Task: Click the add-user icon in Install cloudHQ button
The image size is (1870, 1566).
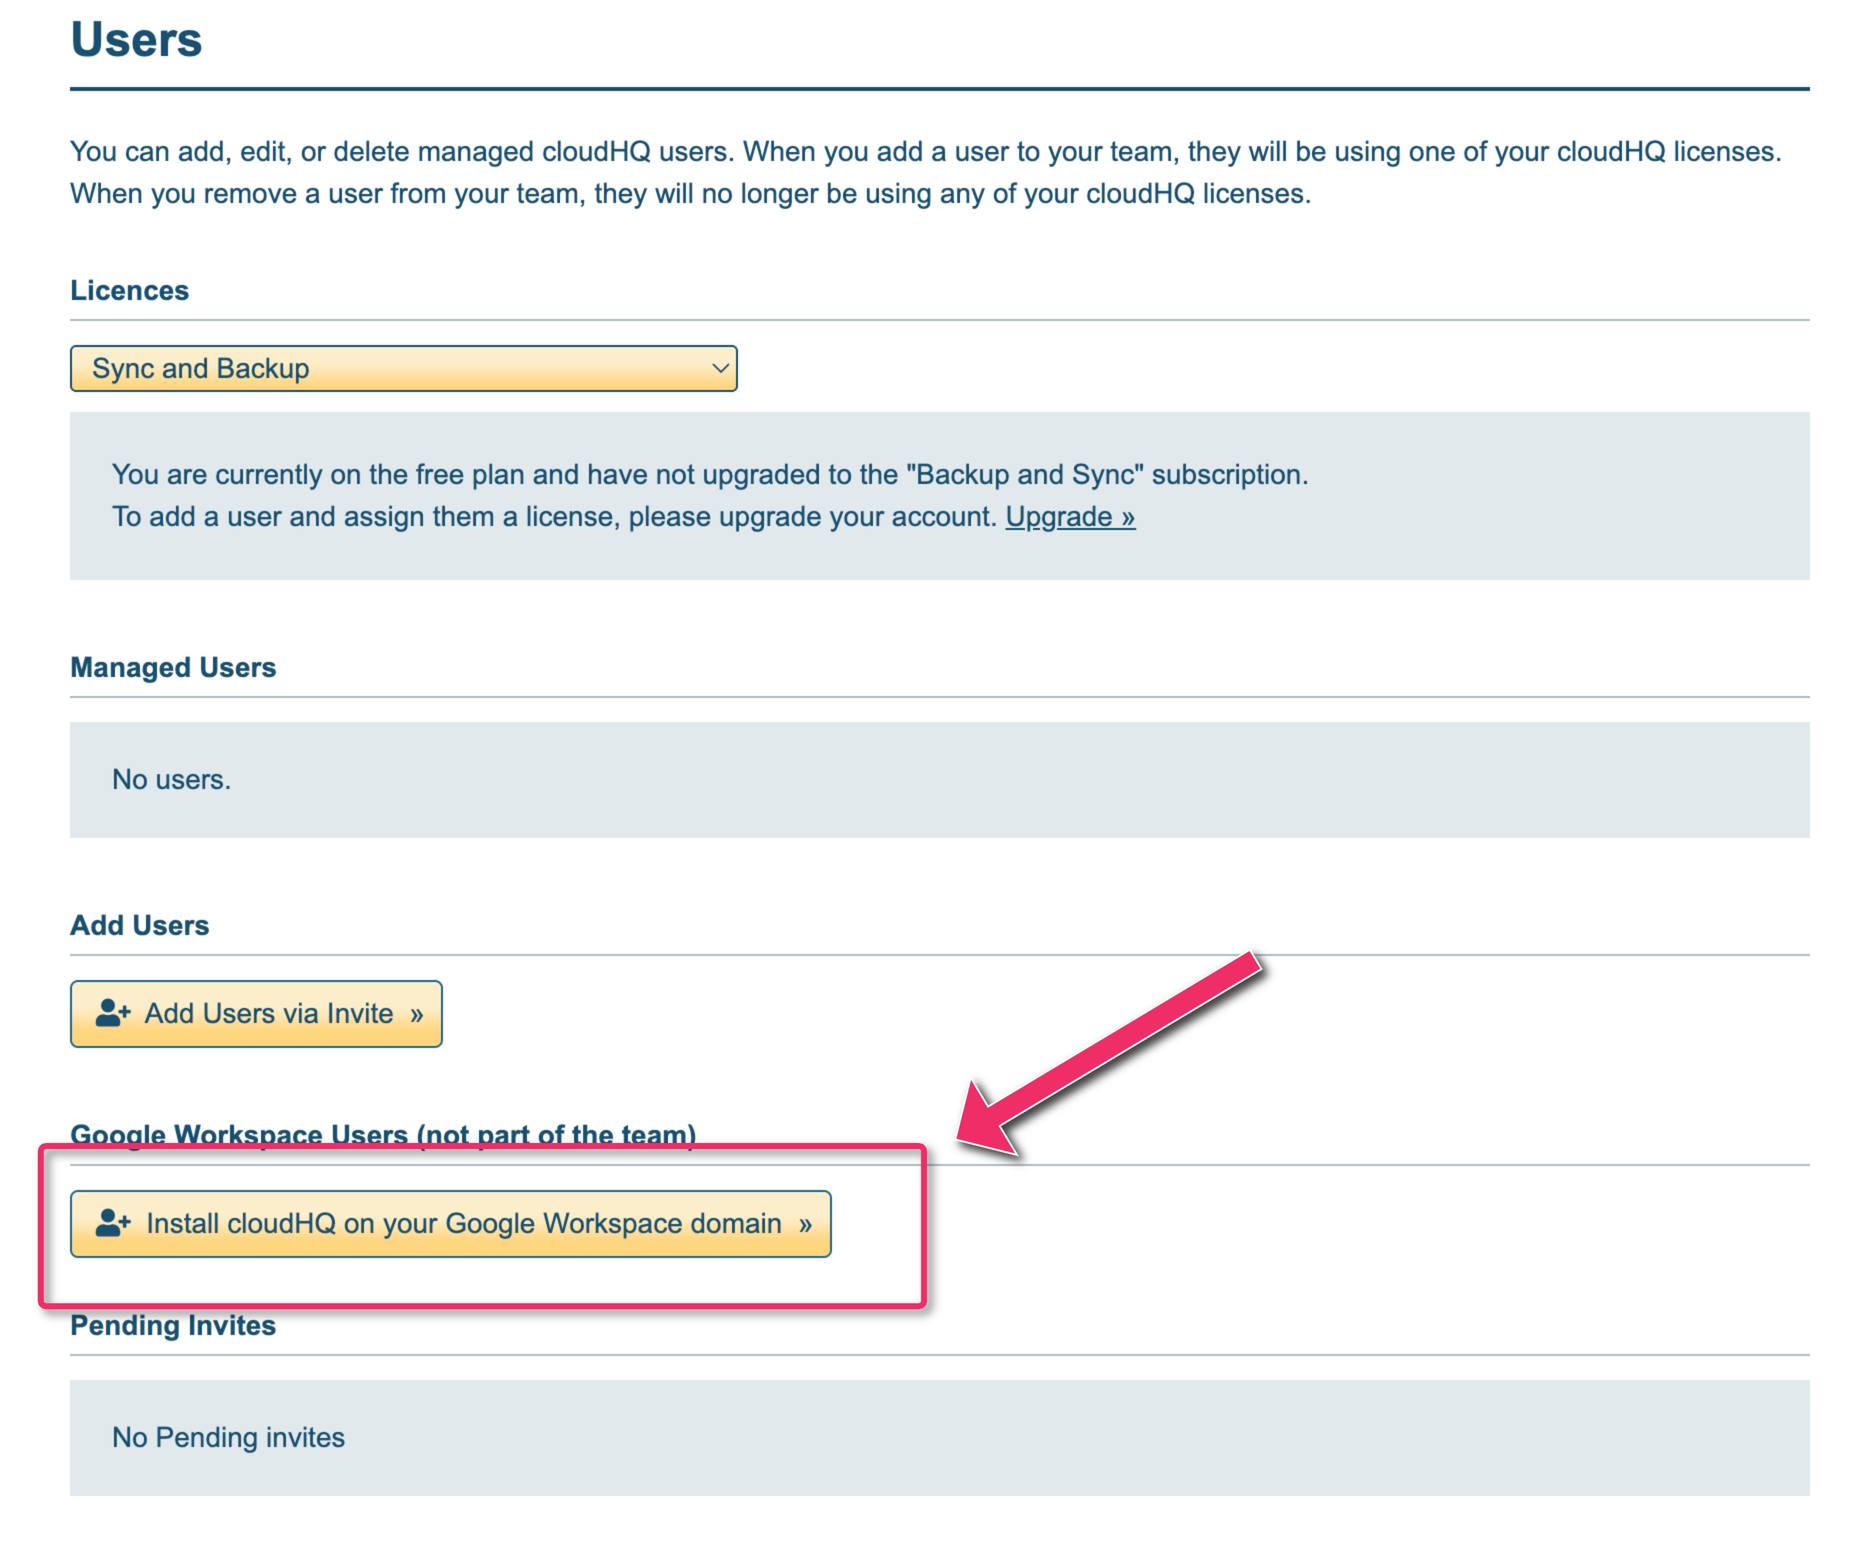Action: point(113,1223)
